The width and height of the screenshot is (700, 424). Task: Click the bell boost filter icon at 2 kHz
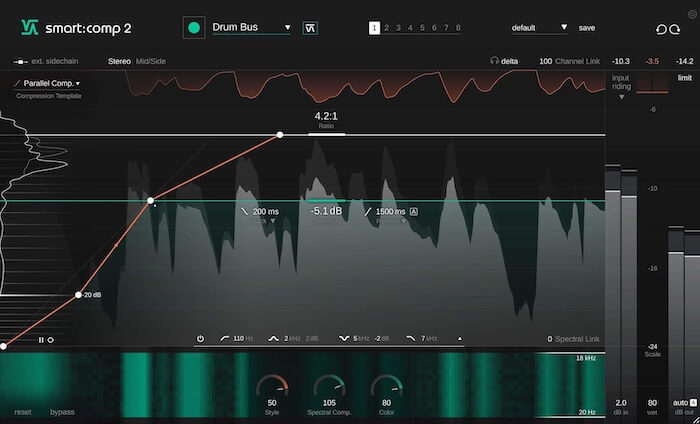[273, 339]
